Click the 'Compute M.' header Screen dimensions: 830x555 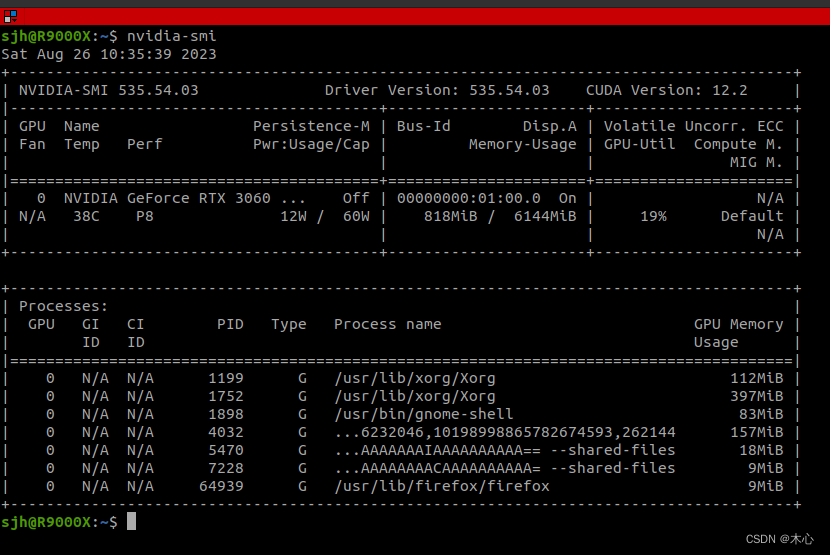click(738, 145)
